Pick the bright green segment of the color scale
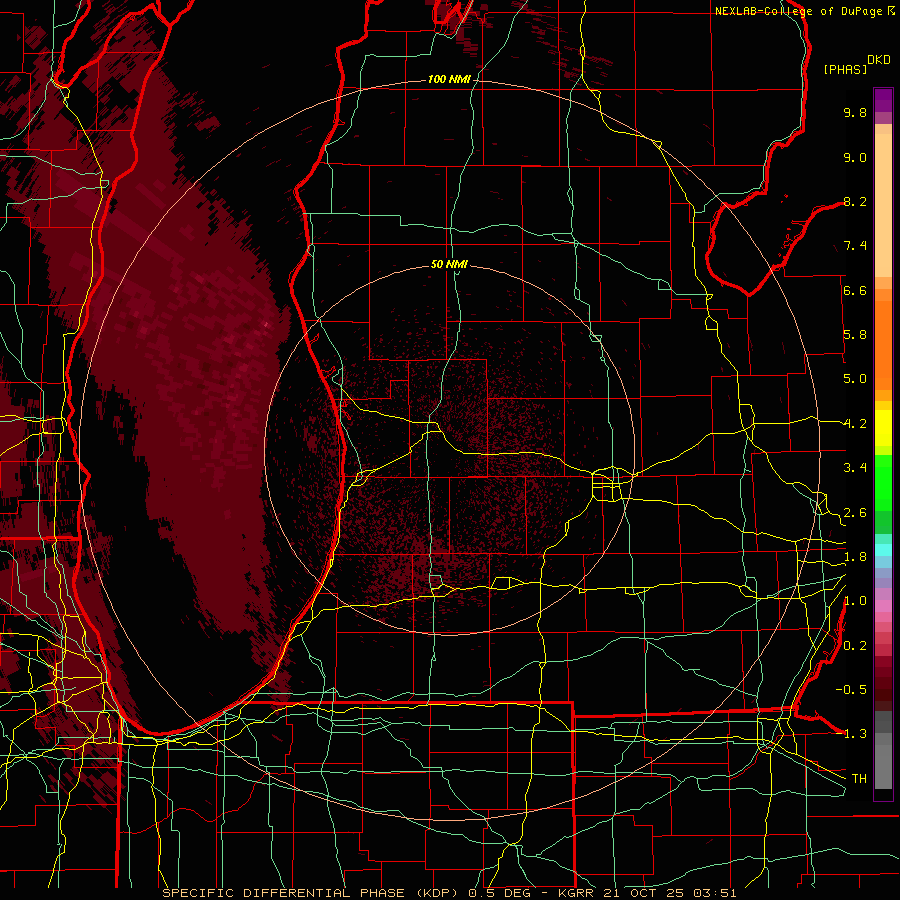900x900 pixels. (x=883, y=482)
